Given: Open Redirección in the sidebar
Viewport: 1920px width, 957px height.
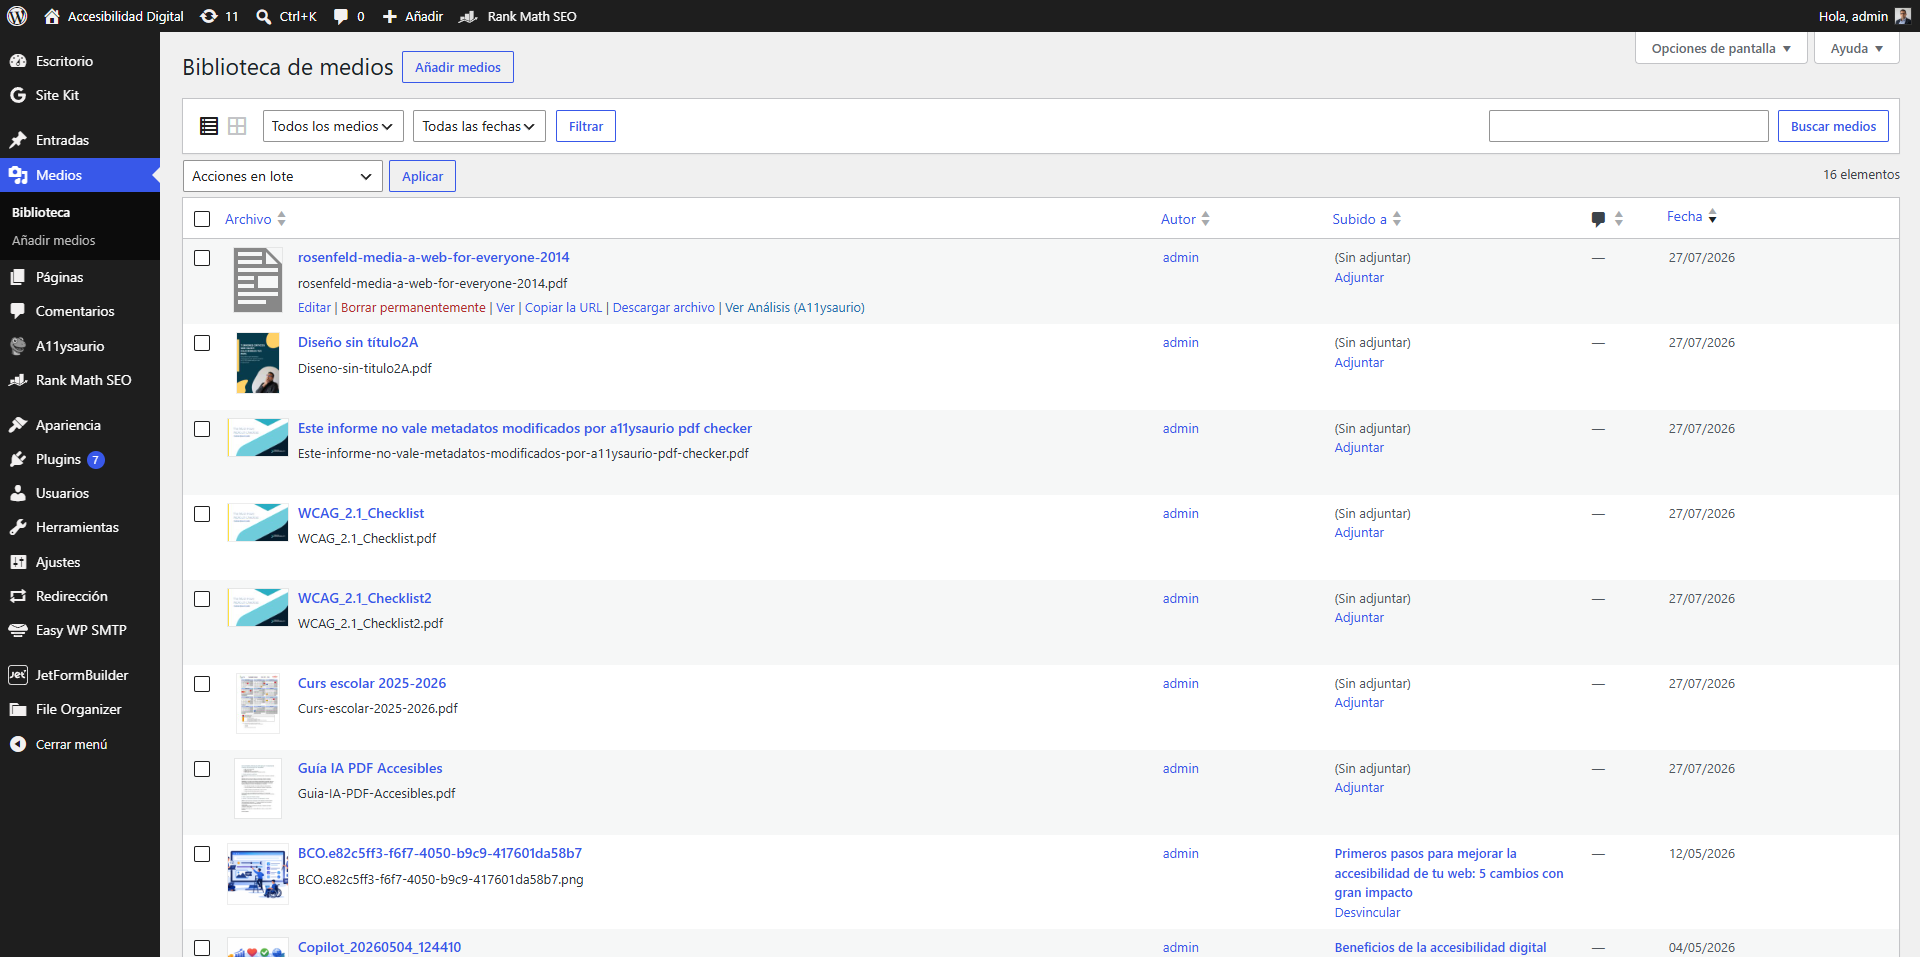Looking at the screenshot, I should [80, 596].
